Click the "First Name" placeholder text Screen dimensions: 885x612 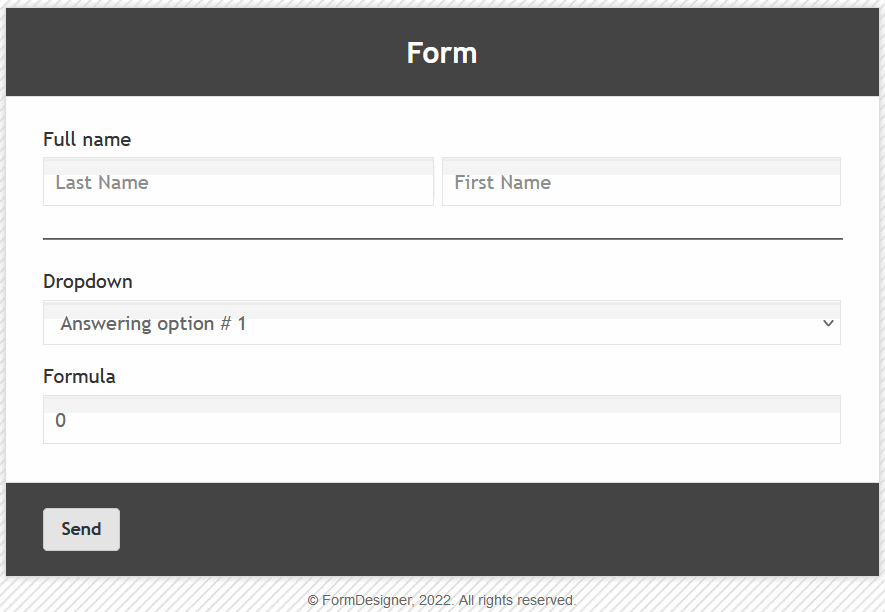point(502,183)
